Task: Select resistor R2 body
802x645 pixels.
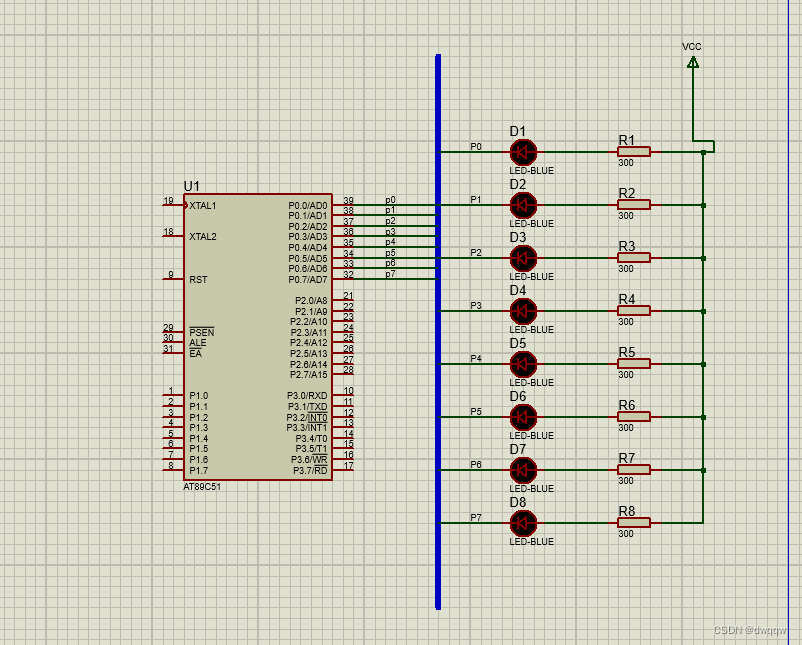Action: click(634, 205)
